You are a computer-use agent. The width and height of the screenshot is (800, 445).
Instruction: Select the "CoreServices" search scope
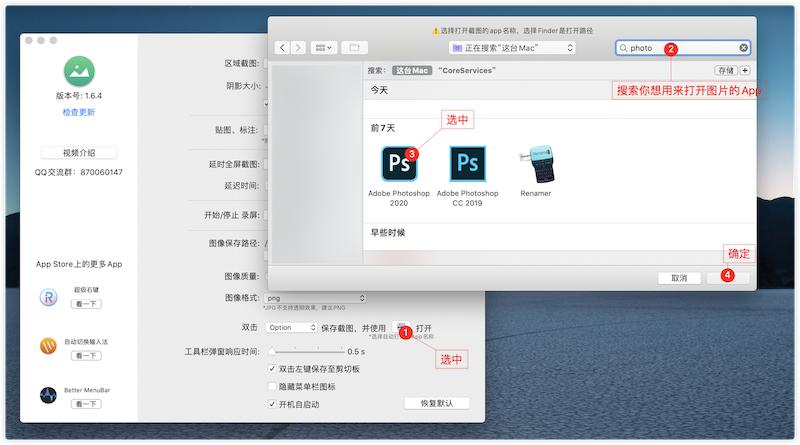(467, 70)
